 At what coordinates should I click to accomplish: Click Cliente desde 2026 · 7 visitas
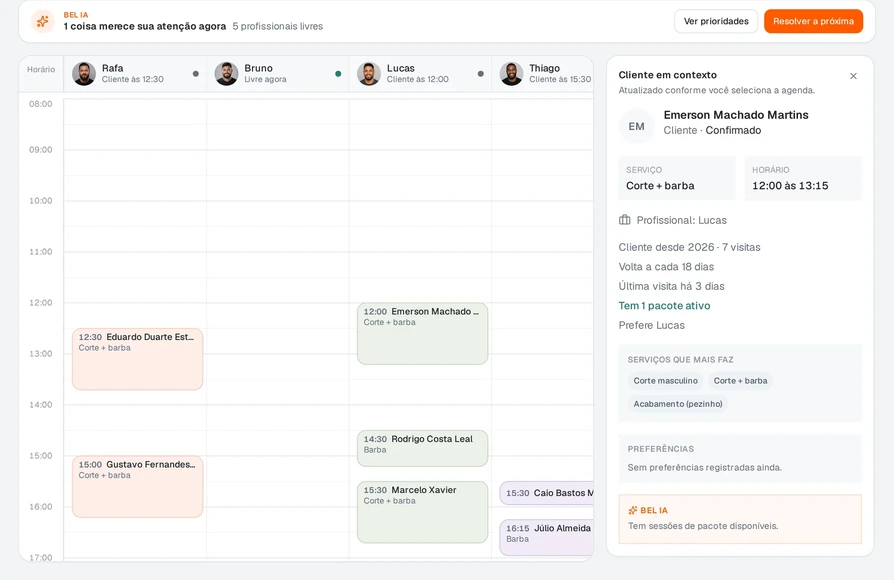[689, 247]
